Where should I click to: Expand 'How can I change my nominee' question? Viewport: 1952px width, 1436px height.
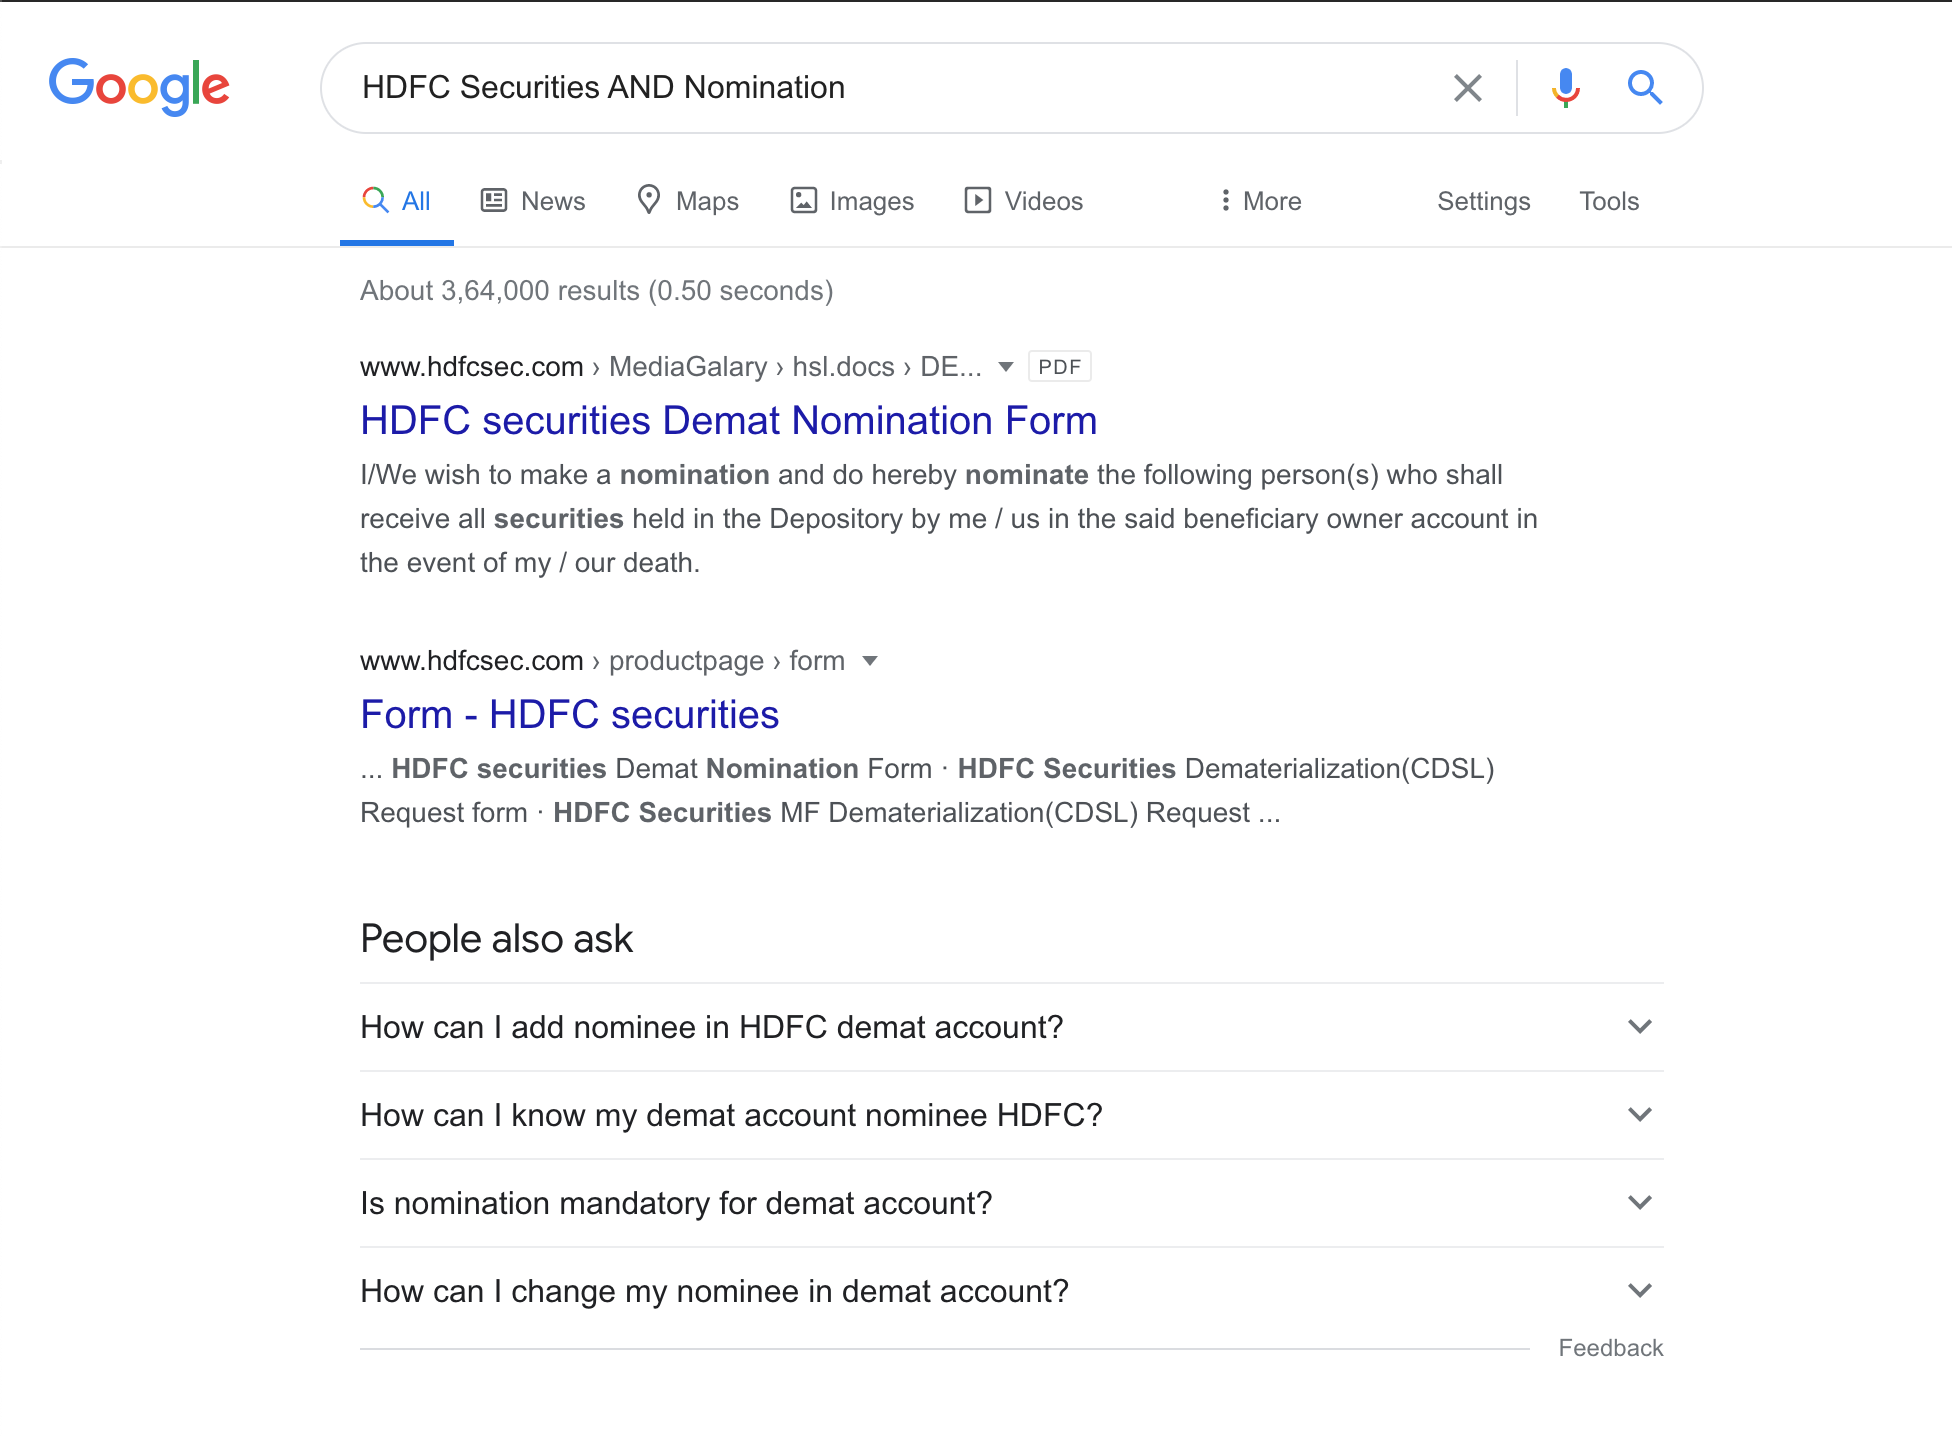pyautogui.click(x=1011, y=1291)
